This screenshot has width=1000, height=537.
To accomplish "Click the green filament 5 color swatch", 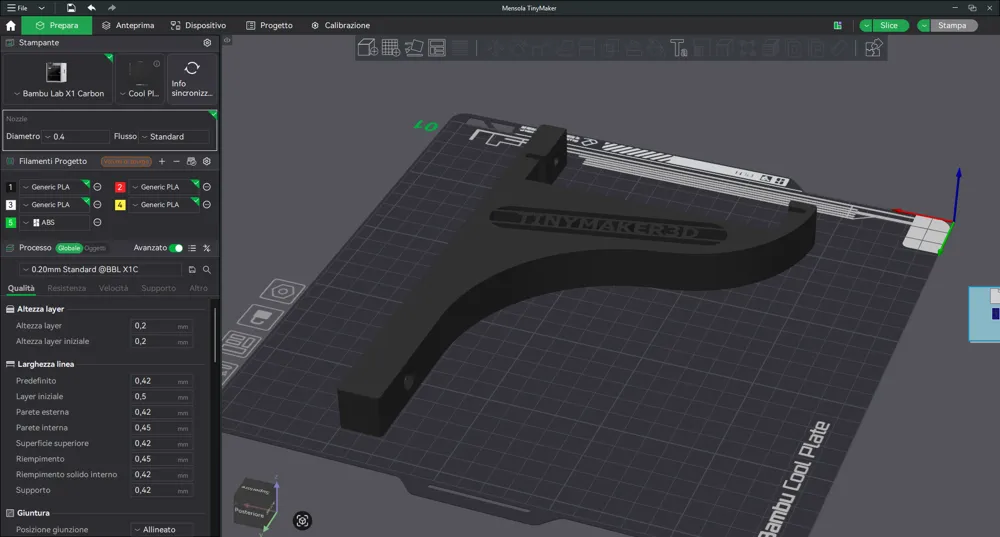I will point(11,223).
